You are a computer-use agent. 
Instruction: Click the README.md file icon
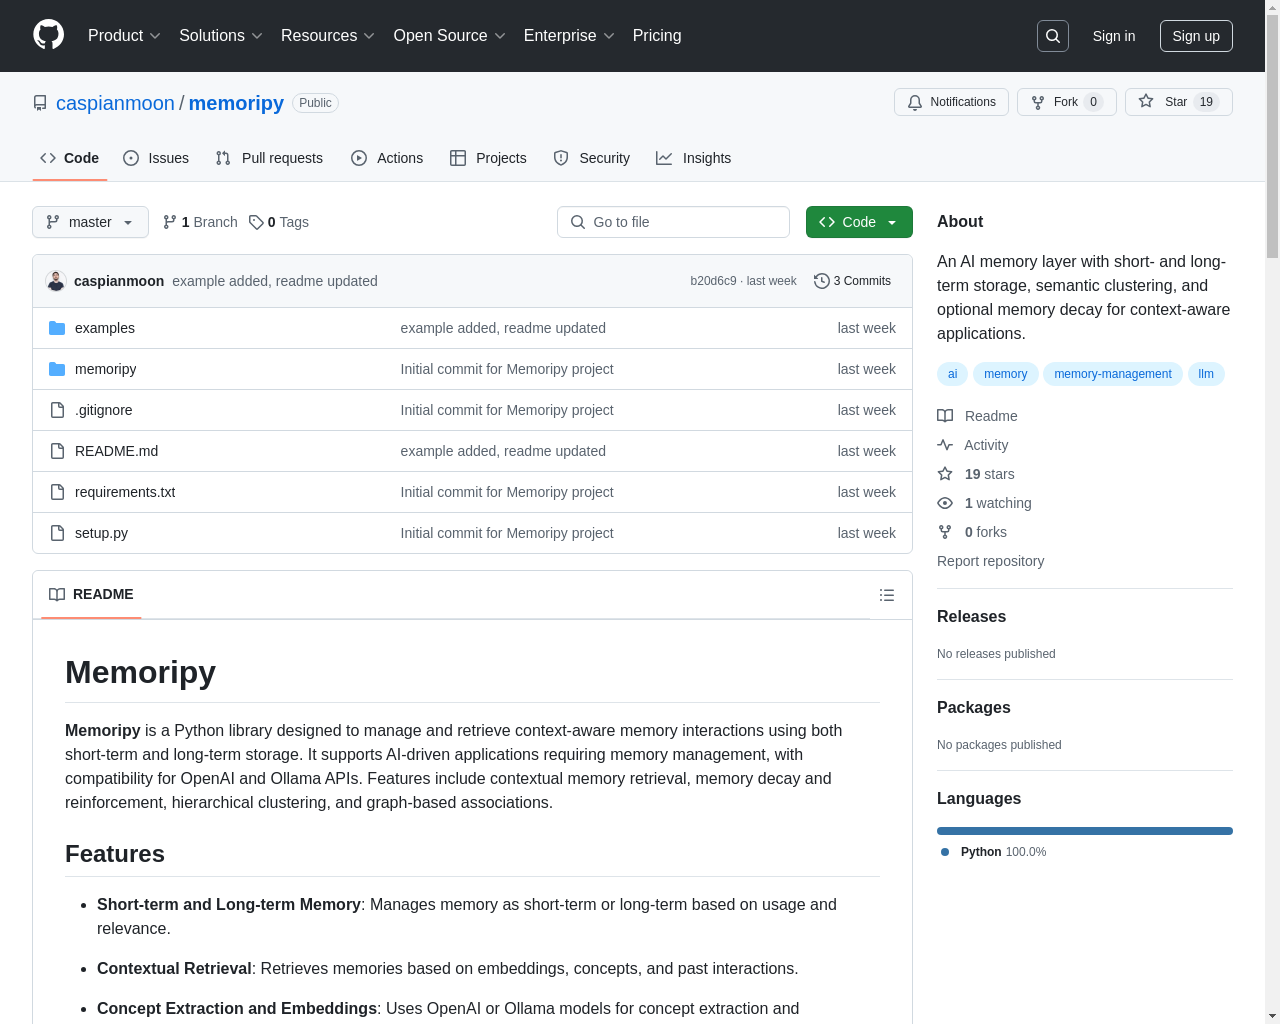[x=57, y=451]
